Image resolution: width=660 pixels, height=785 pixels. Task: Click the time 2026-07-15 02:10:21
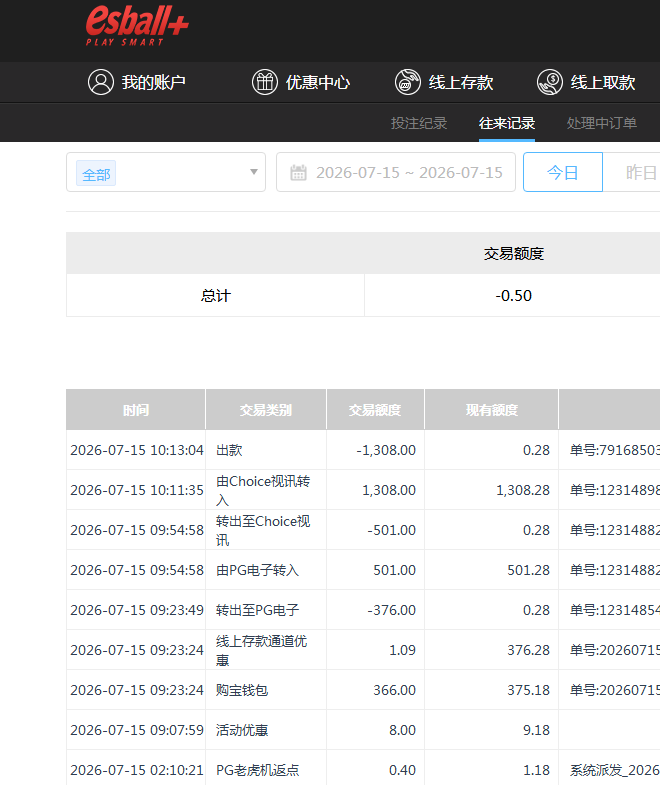pyautogui.click(x=137, y=770)
